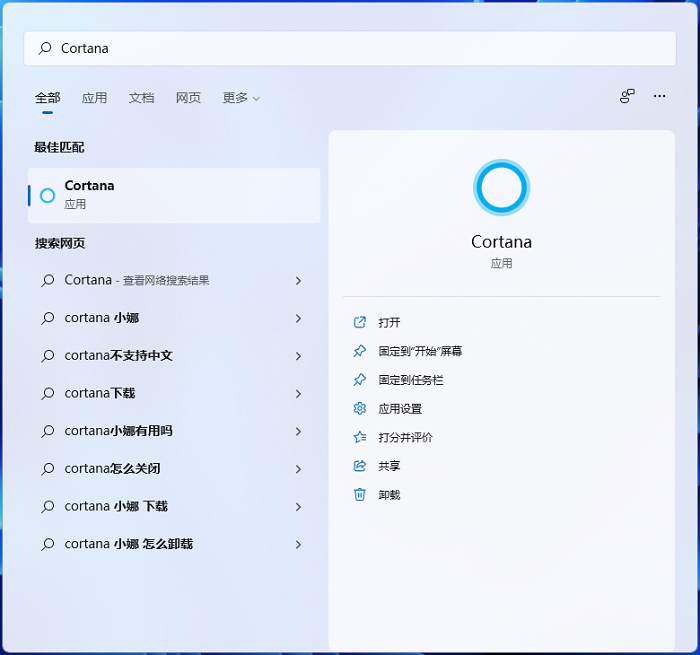
Task: Click the search input containing 'Cortana'
Action: [350, 48]
